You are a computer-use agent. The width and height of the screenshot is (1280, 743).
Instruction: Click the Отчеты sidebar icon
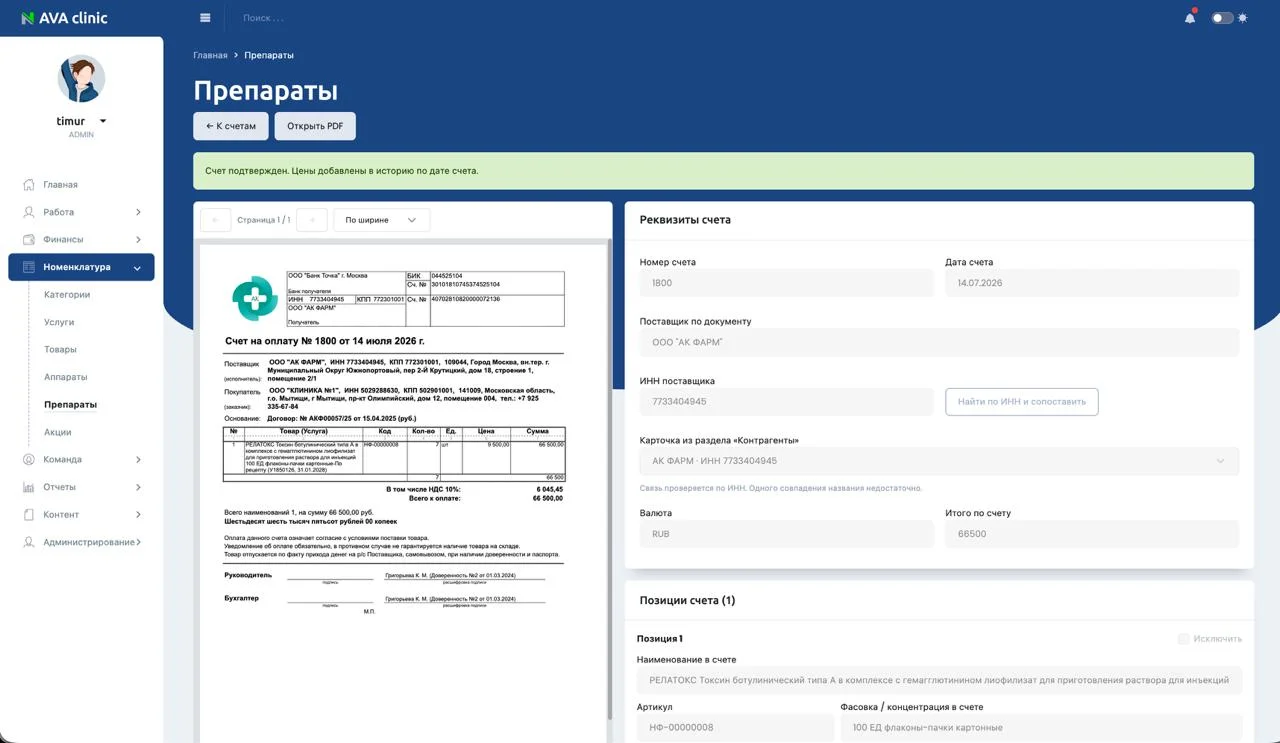pos(28,487)
